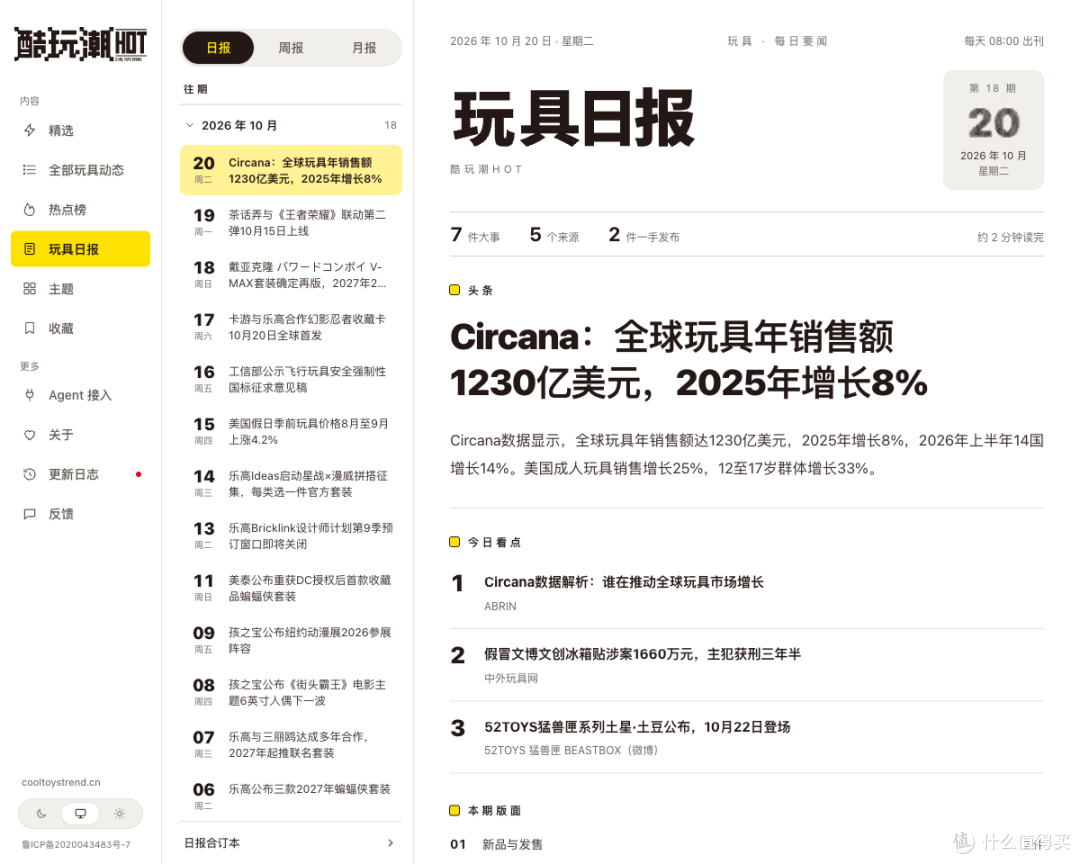Viewport: 1080px width, 864px height.
Task: Open the issue dated 16 about 工信部公示
Action: pyautogui.click(x=291, y=379)
